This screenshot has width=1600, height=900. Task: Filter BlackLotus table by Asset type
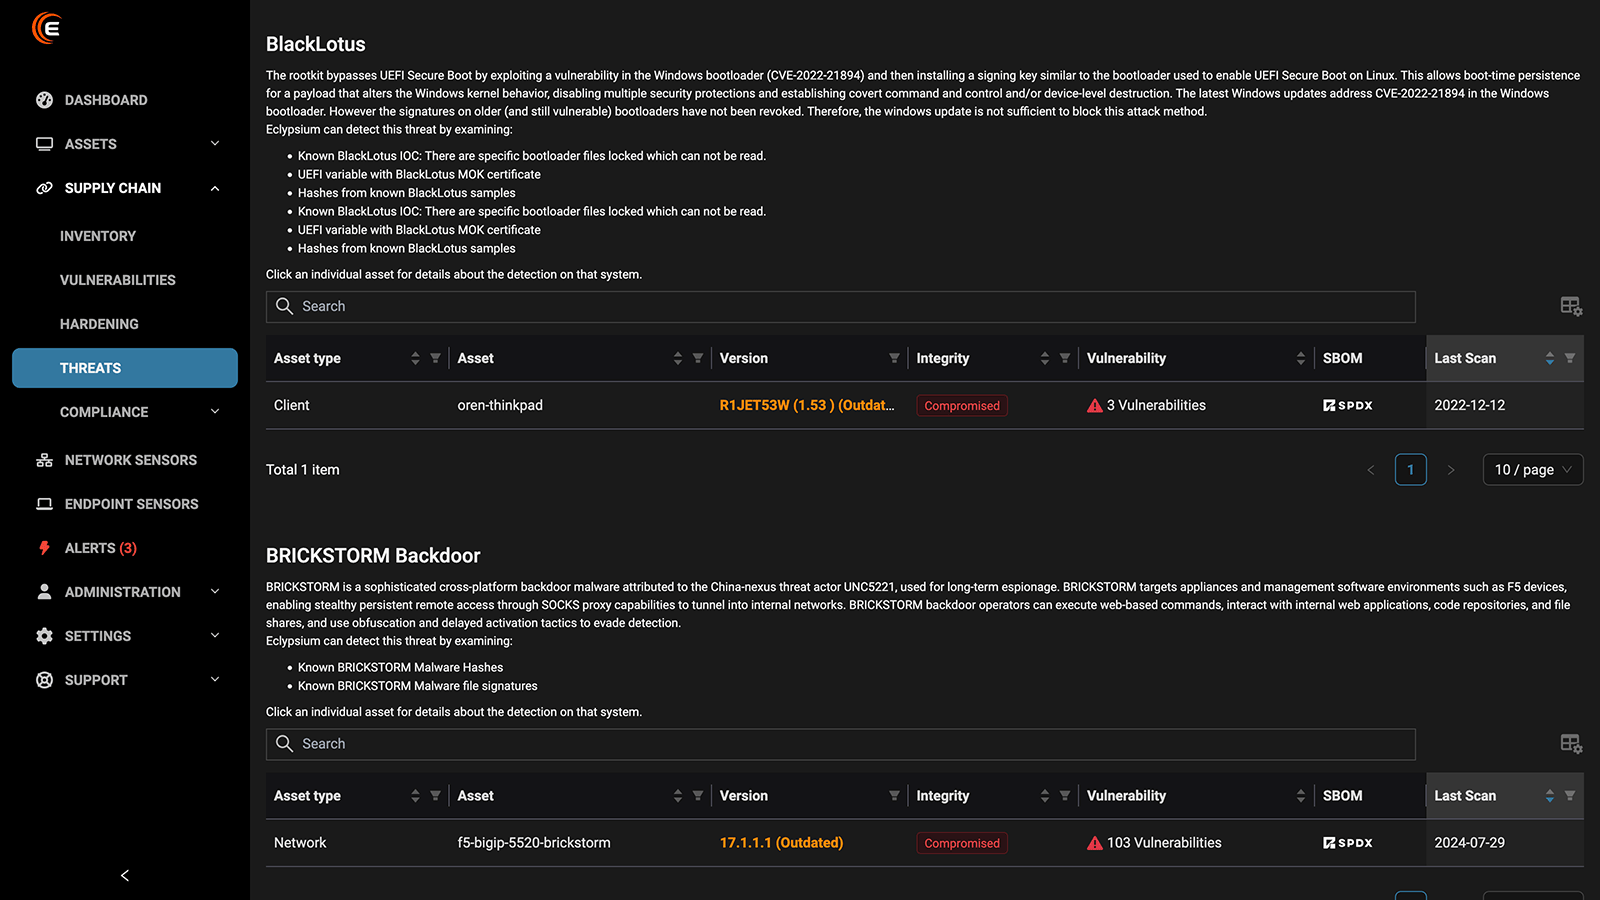pos(435,358)
